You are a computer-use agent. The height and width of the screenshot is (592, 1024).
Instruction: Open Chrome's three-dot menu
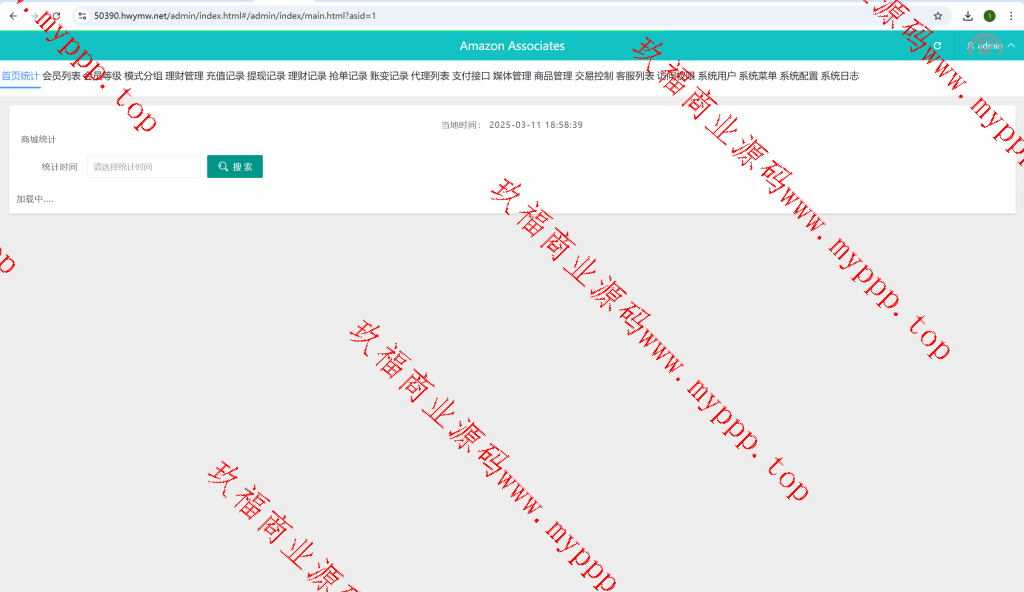(x=1011, y=16)
